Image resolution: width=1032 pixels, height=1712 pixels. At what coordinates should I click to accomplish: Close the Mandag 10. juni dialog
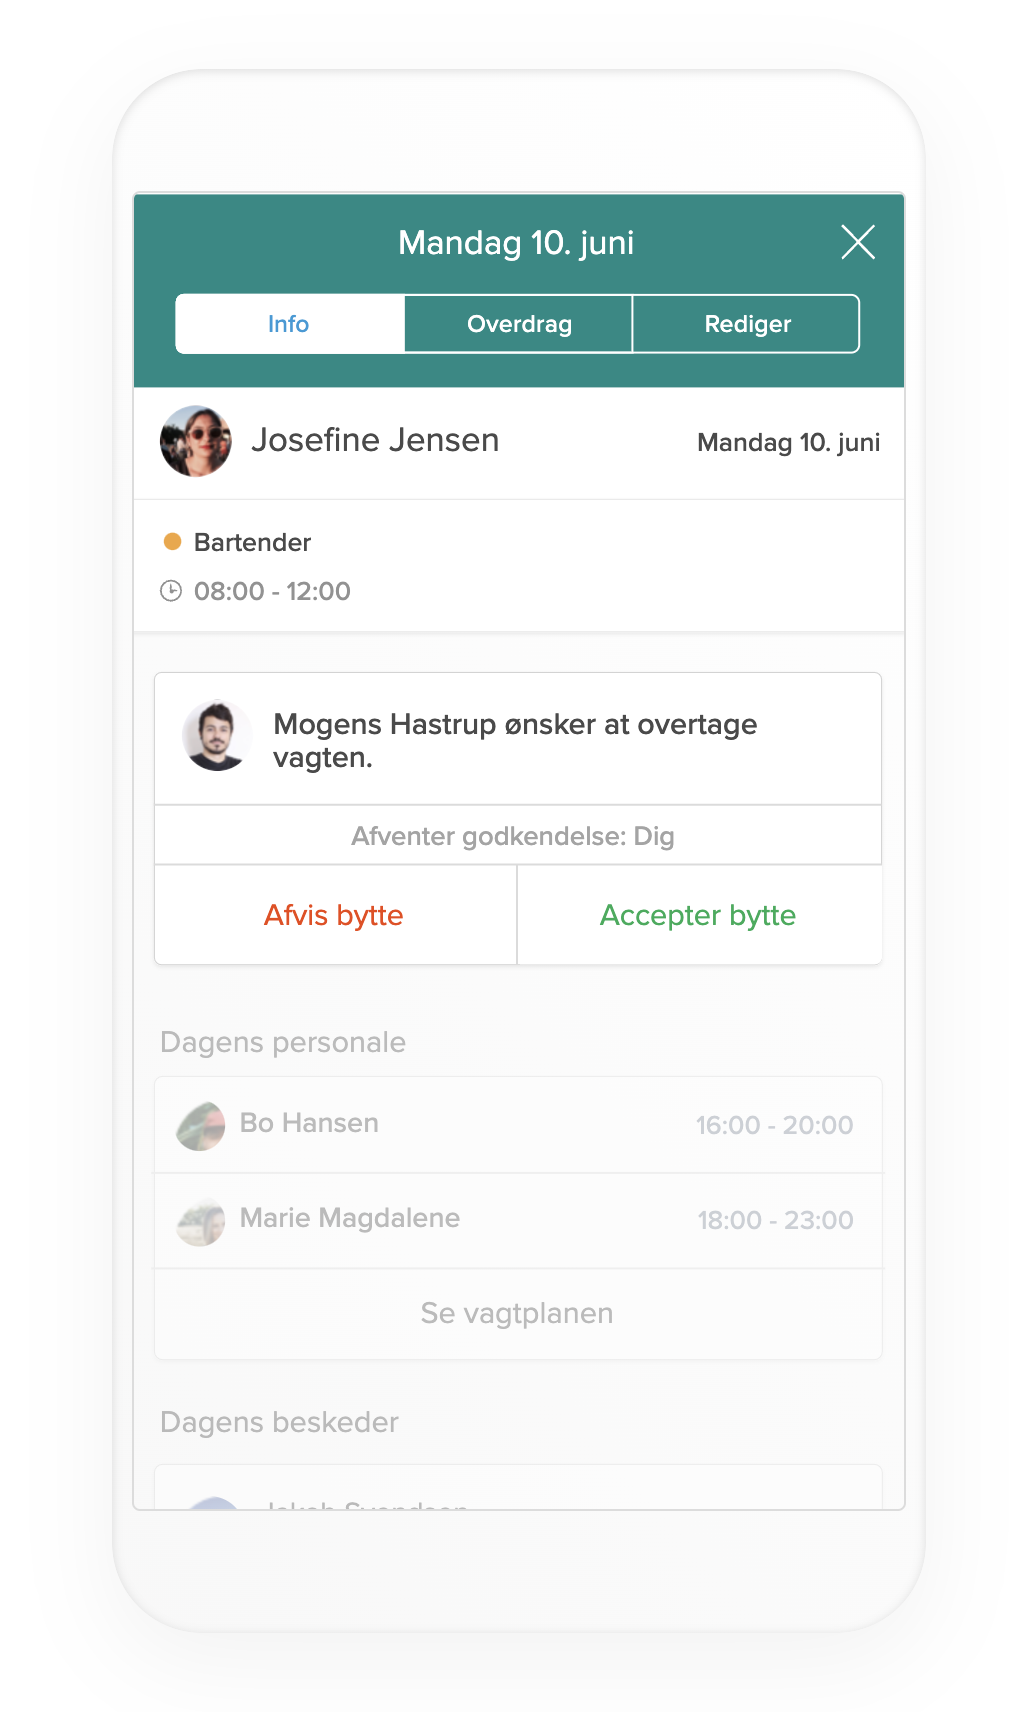point(858,242)
